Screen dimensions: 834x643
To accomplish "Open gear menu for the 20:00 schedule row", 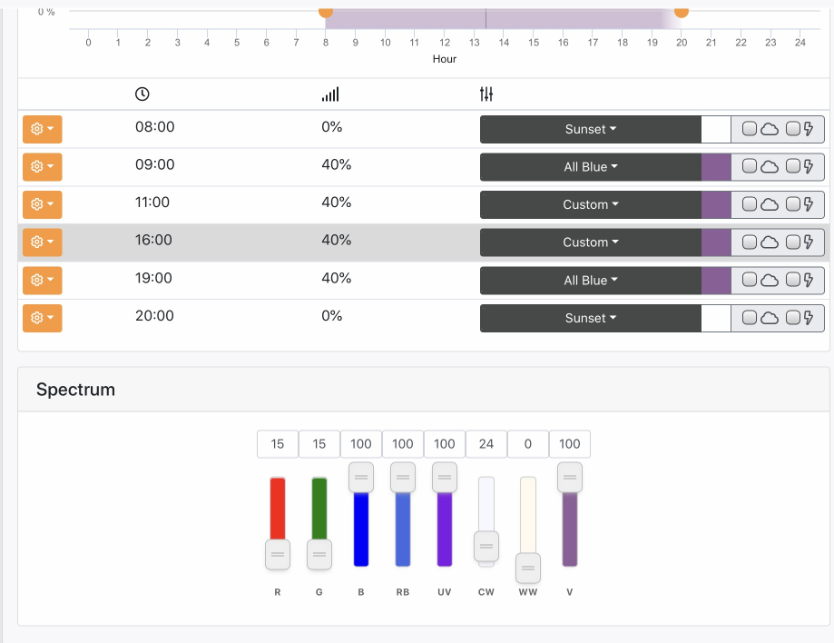I will pyautogui.click(x=42, y=318).
